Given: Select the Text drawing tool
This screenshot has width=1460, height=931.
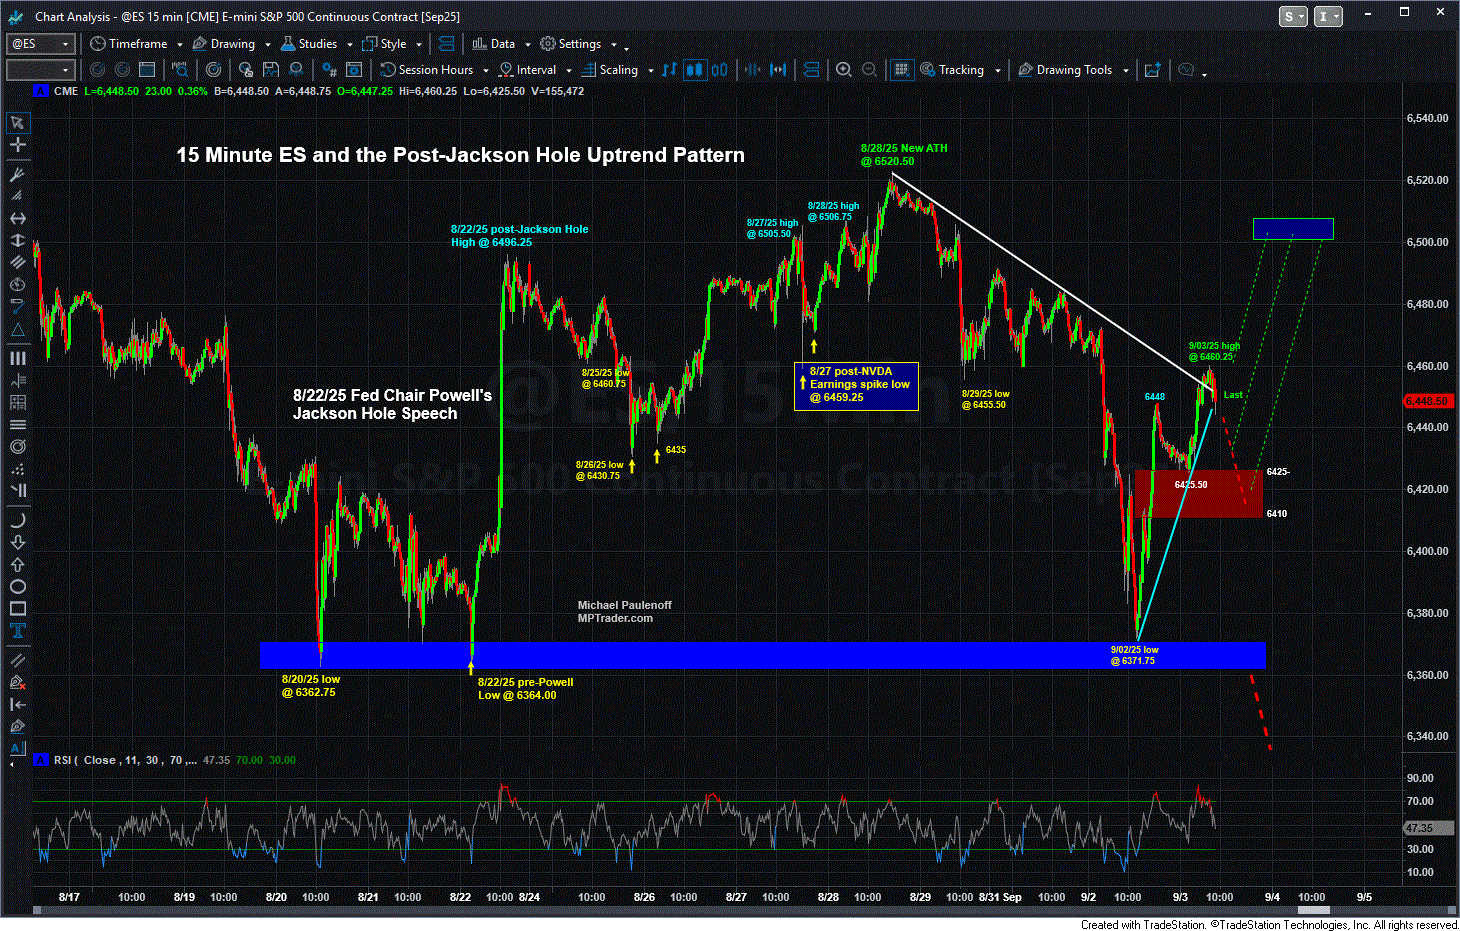Looking at the screenshot, I should 17,631.
